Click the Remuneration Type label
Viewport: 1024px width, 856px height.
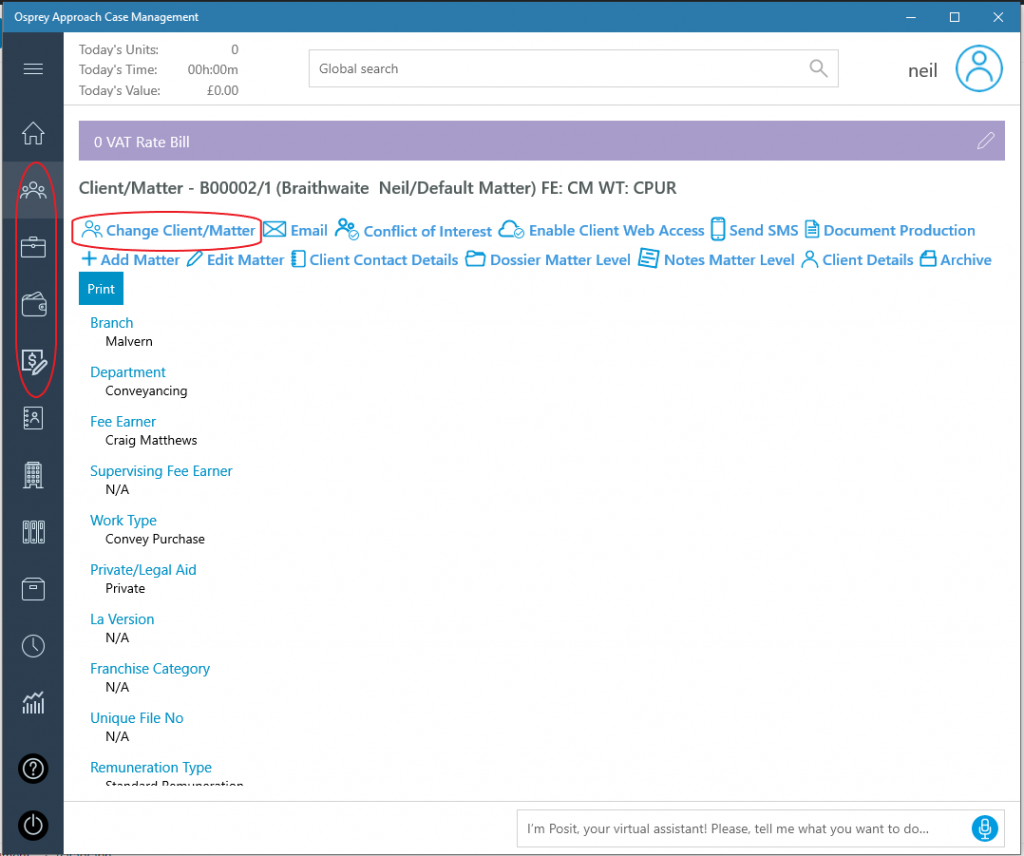(151, 768)
